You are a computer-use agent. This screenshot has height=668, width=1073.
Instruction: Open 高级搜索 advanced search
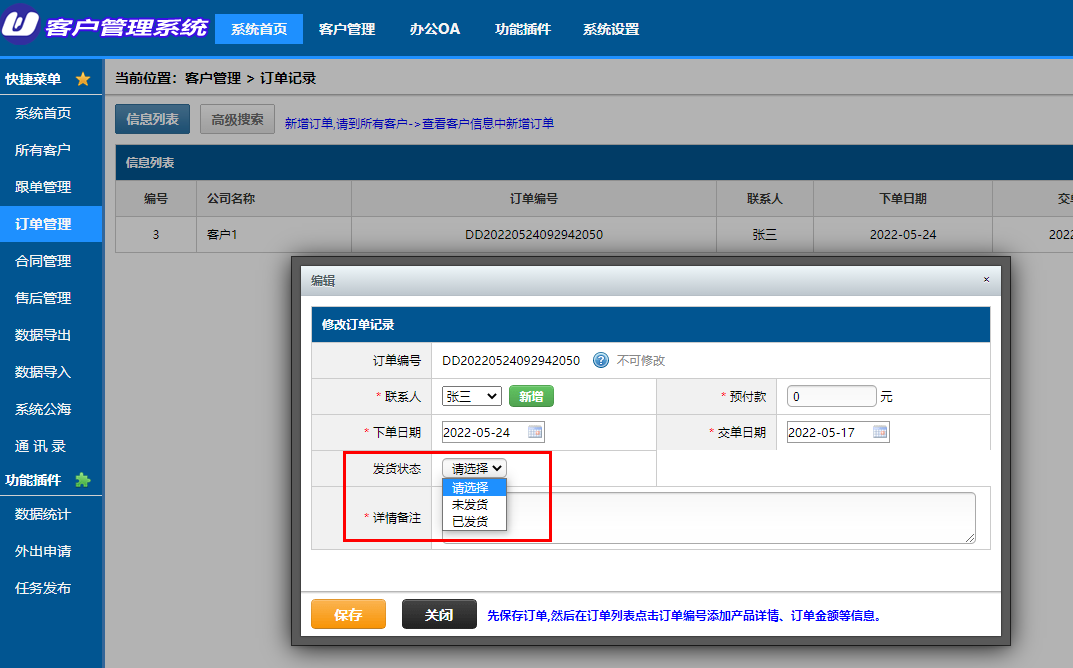[x=237, y=119]
